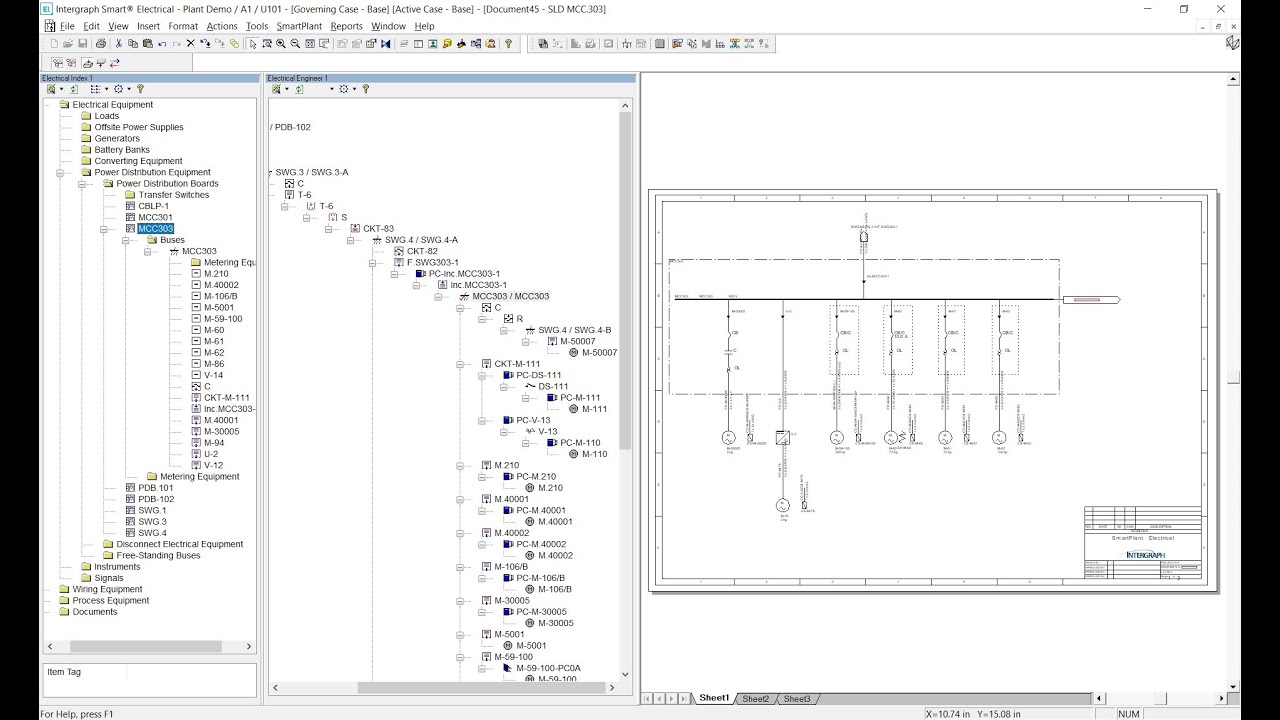This screenshot has width=1280, height=720.
Task: Click the blue bowtie toolbar icon
Action: click(x=385, y=43)
